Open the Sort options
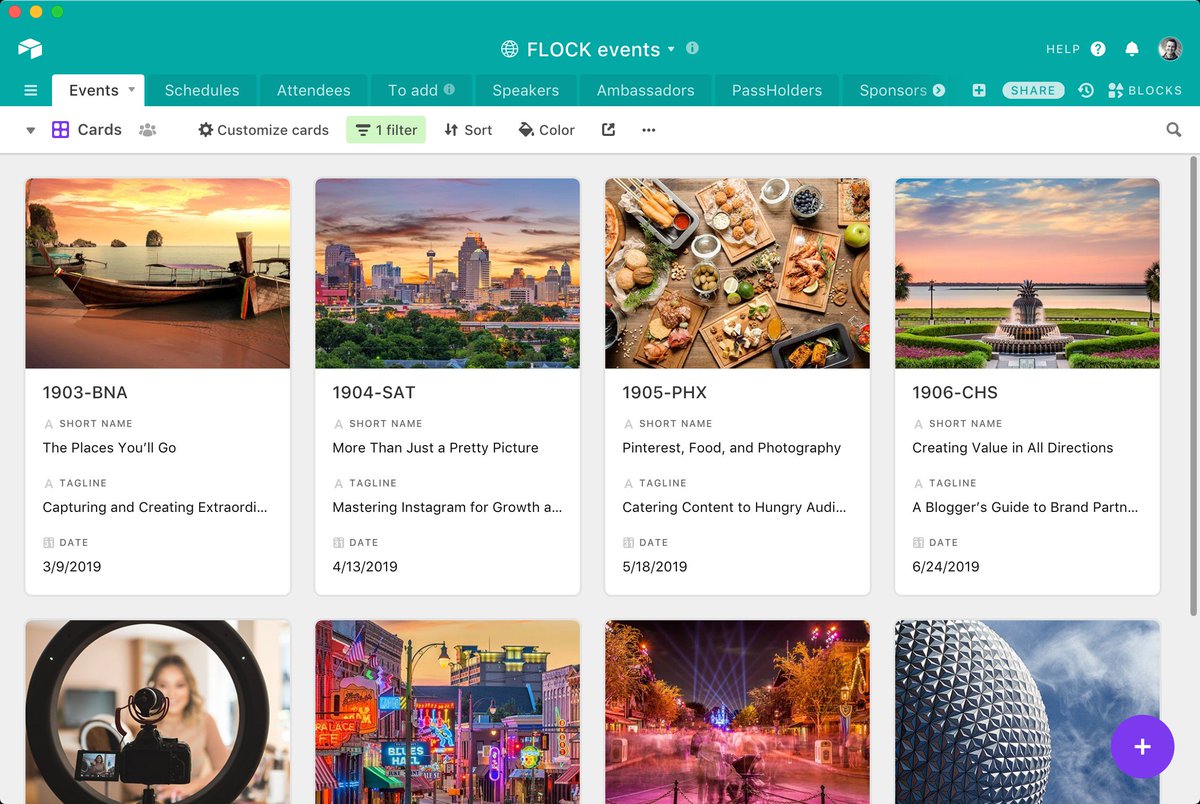The image size is (1200, 804). [468, 130]
